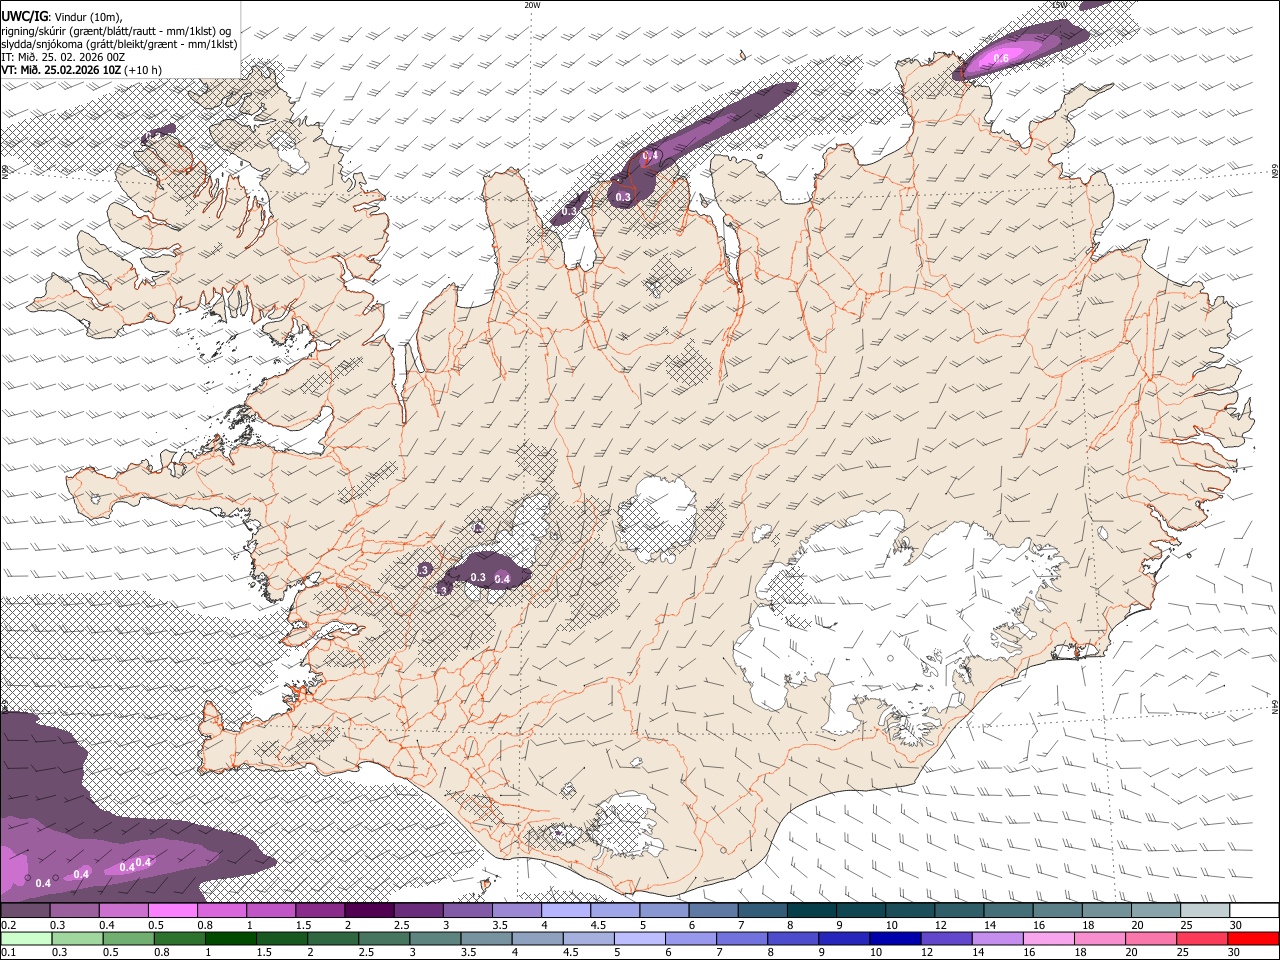Pick the first grey-purple swatch at 0.2 in snow legend

tap(25, 911)
